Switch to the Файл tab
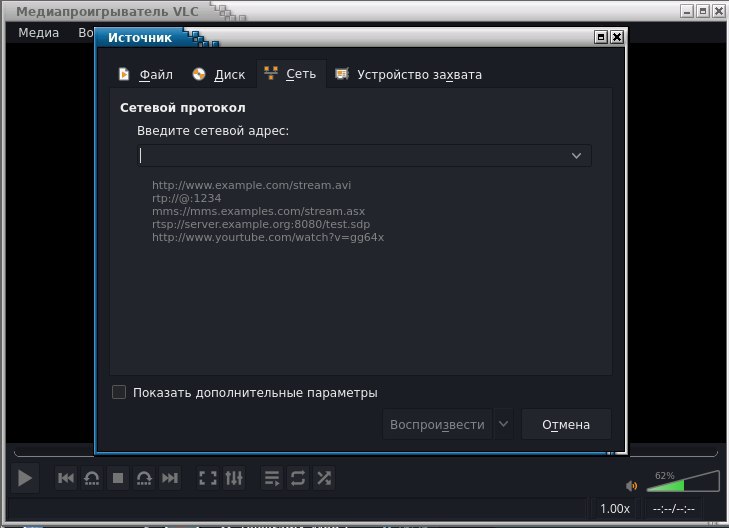This screenshot has width=729, height=528. click(x=146, y=74)
